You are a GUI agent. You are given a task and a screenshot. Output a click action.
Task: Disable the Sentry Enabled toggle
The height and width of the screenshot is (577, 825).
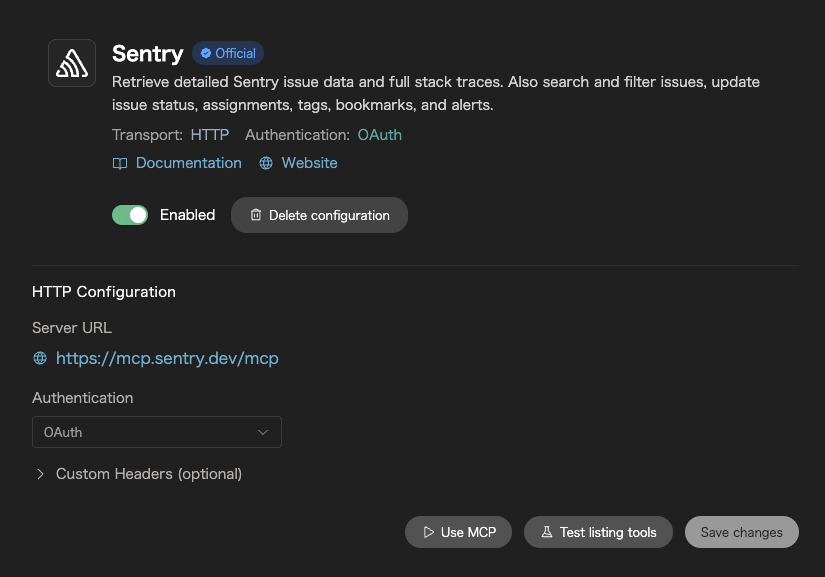click(130, 215)
